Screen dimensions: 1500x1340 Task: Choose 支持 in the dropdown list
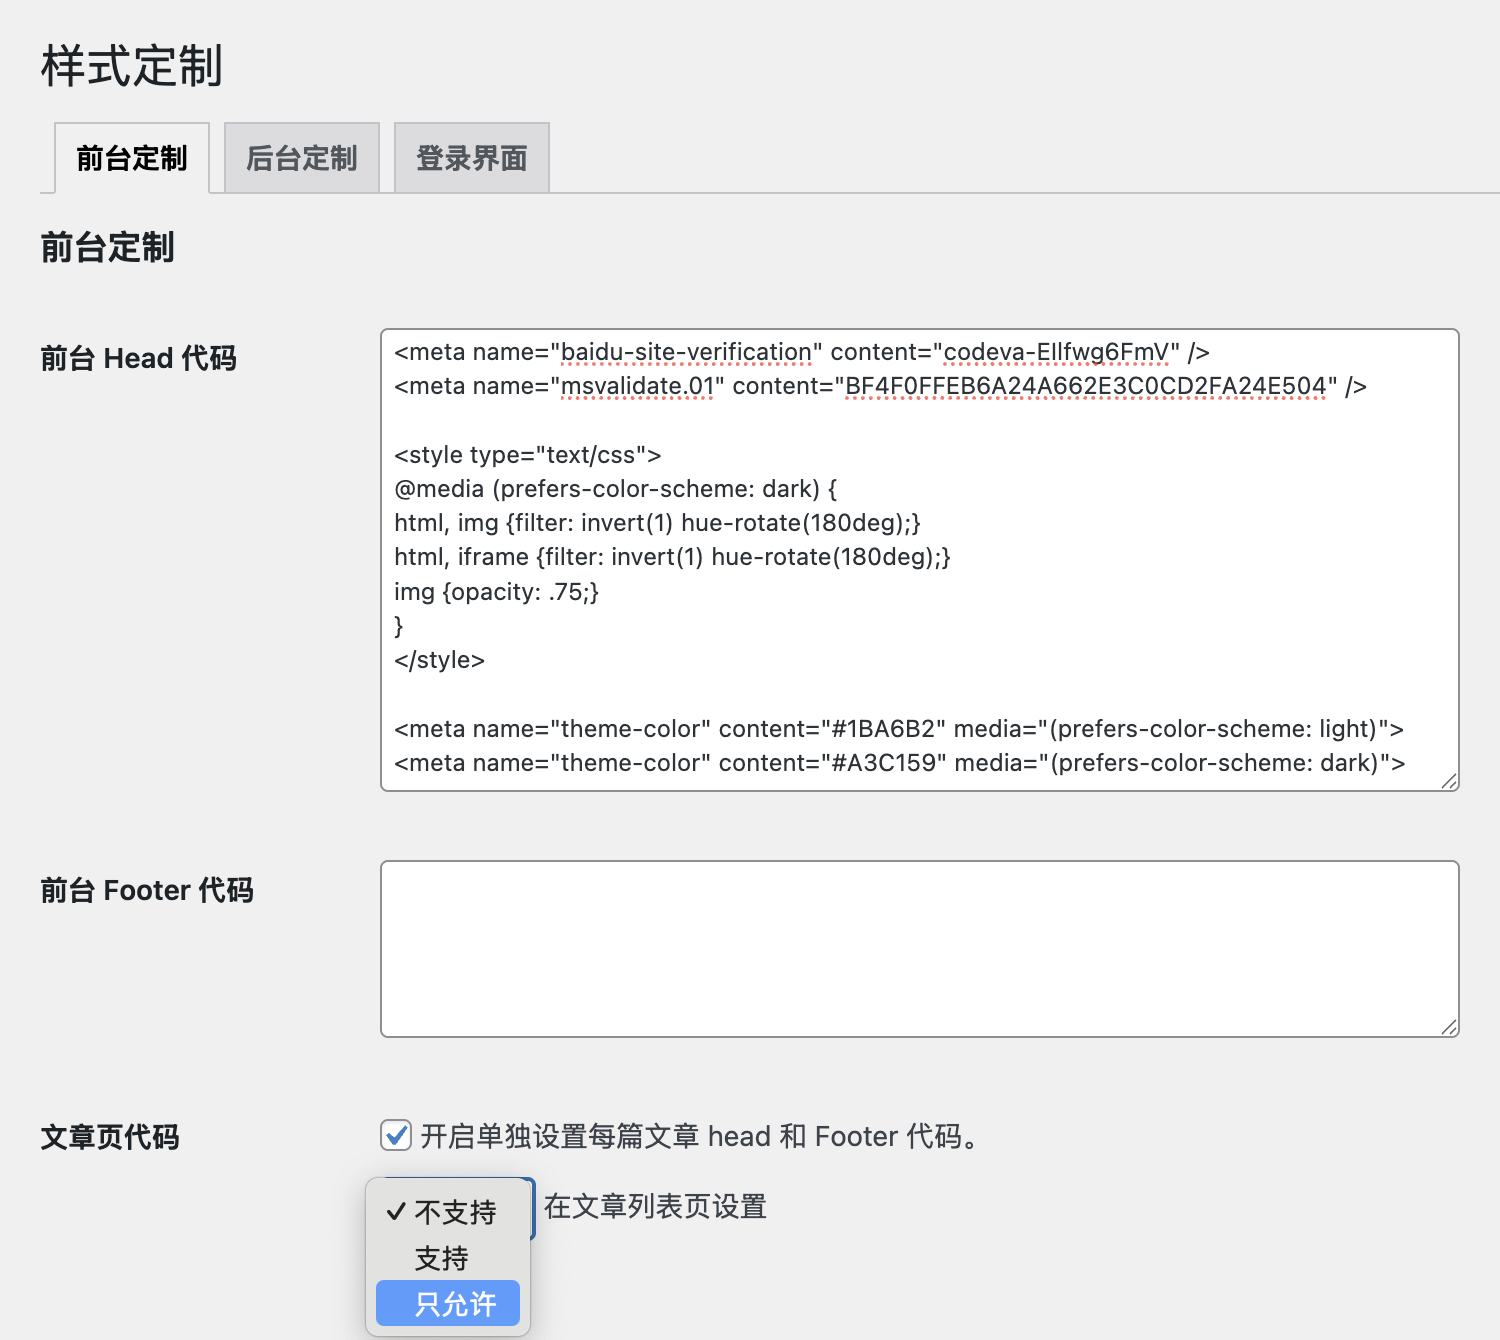[x=448, y=1258]
